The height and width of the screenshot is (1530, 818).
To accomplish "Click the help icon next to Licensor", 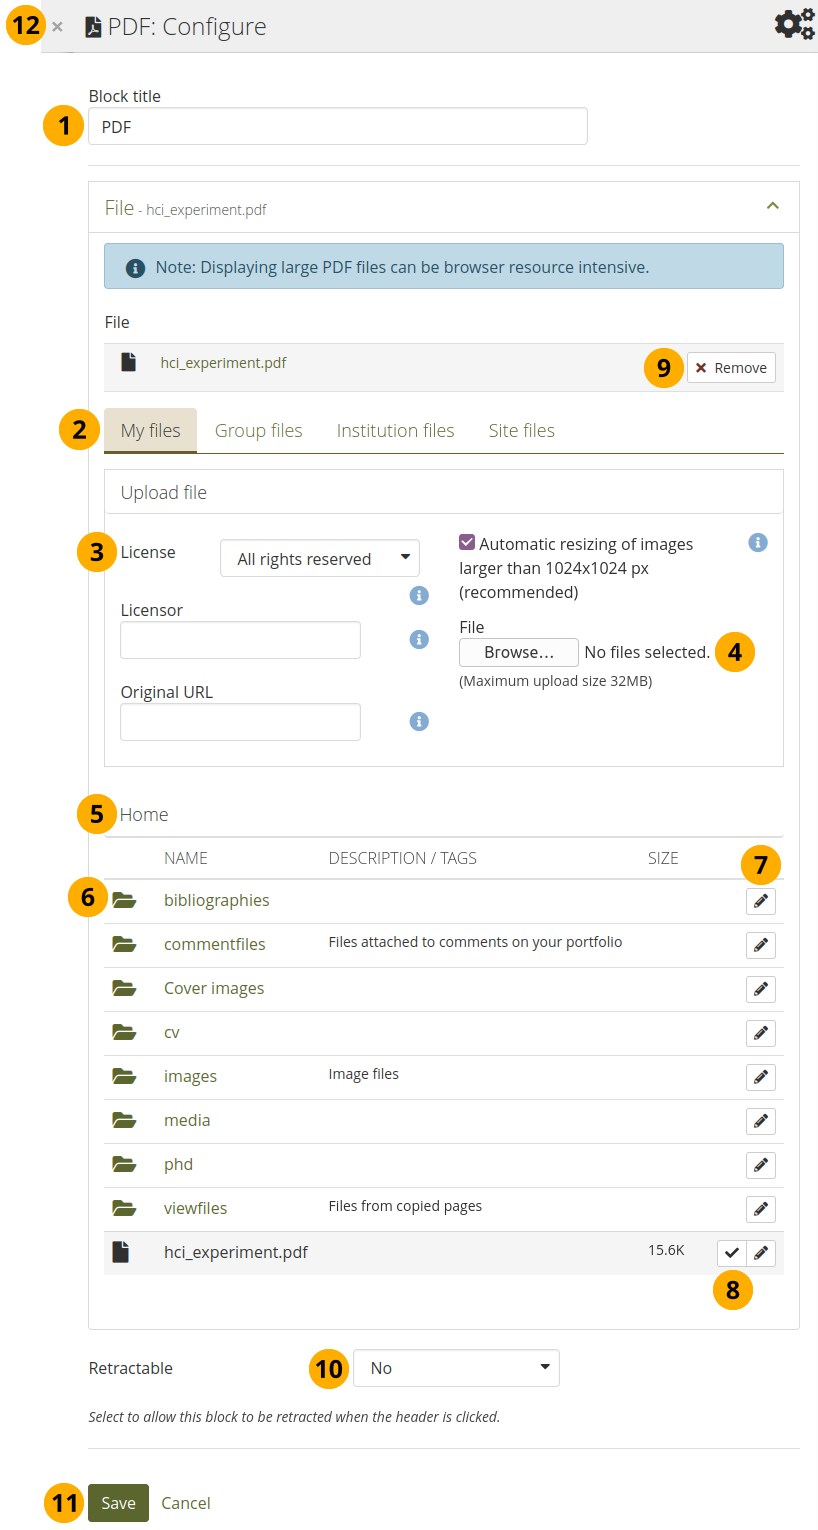I will (420, 639).
